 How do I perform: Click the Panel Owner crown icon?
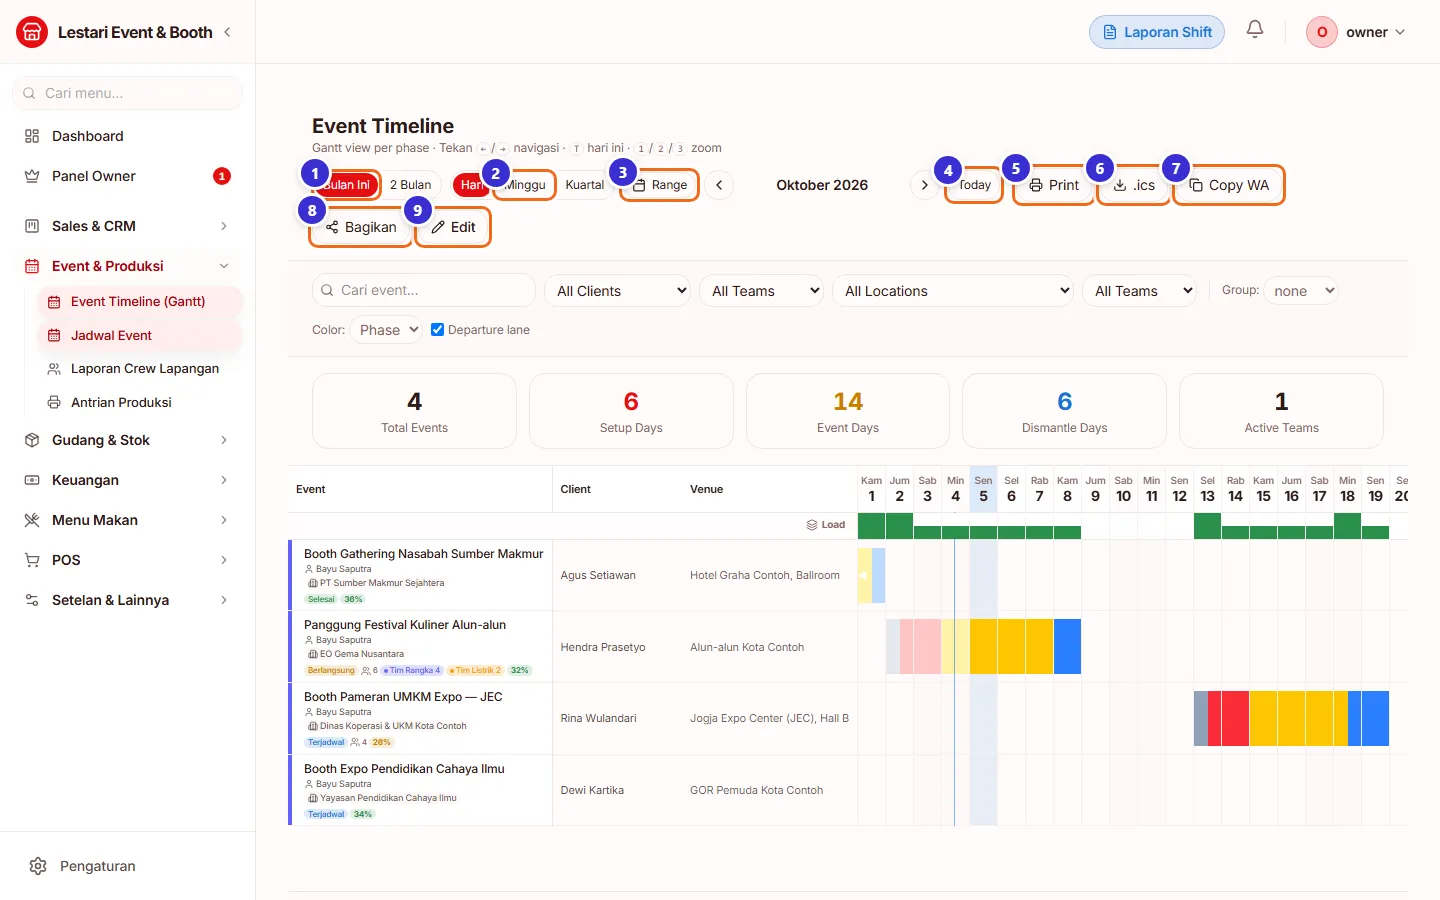coord(32,176)
